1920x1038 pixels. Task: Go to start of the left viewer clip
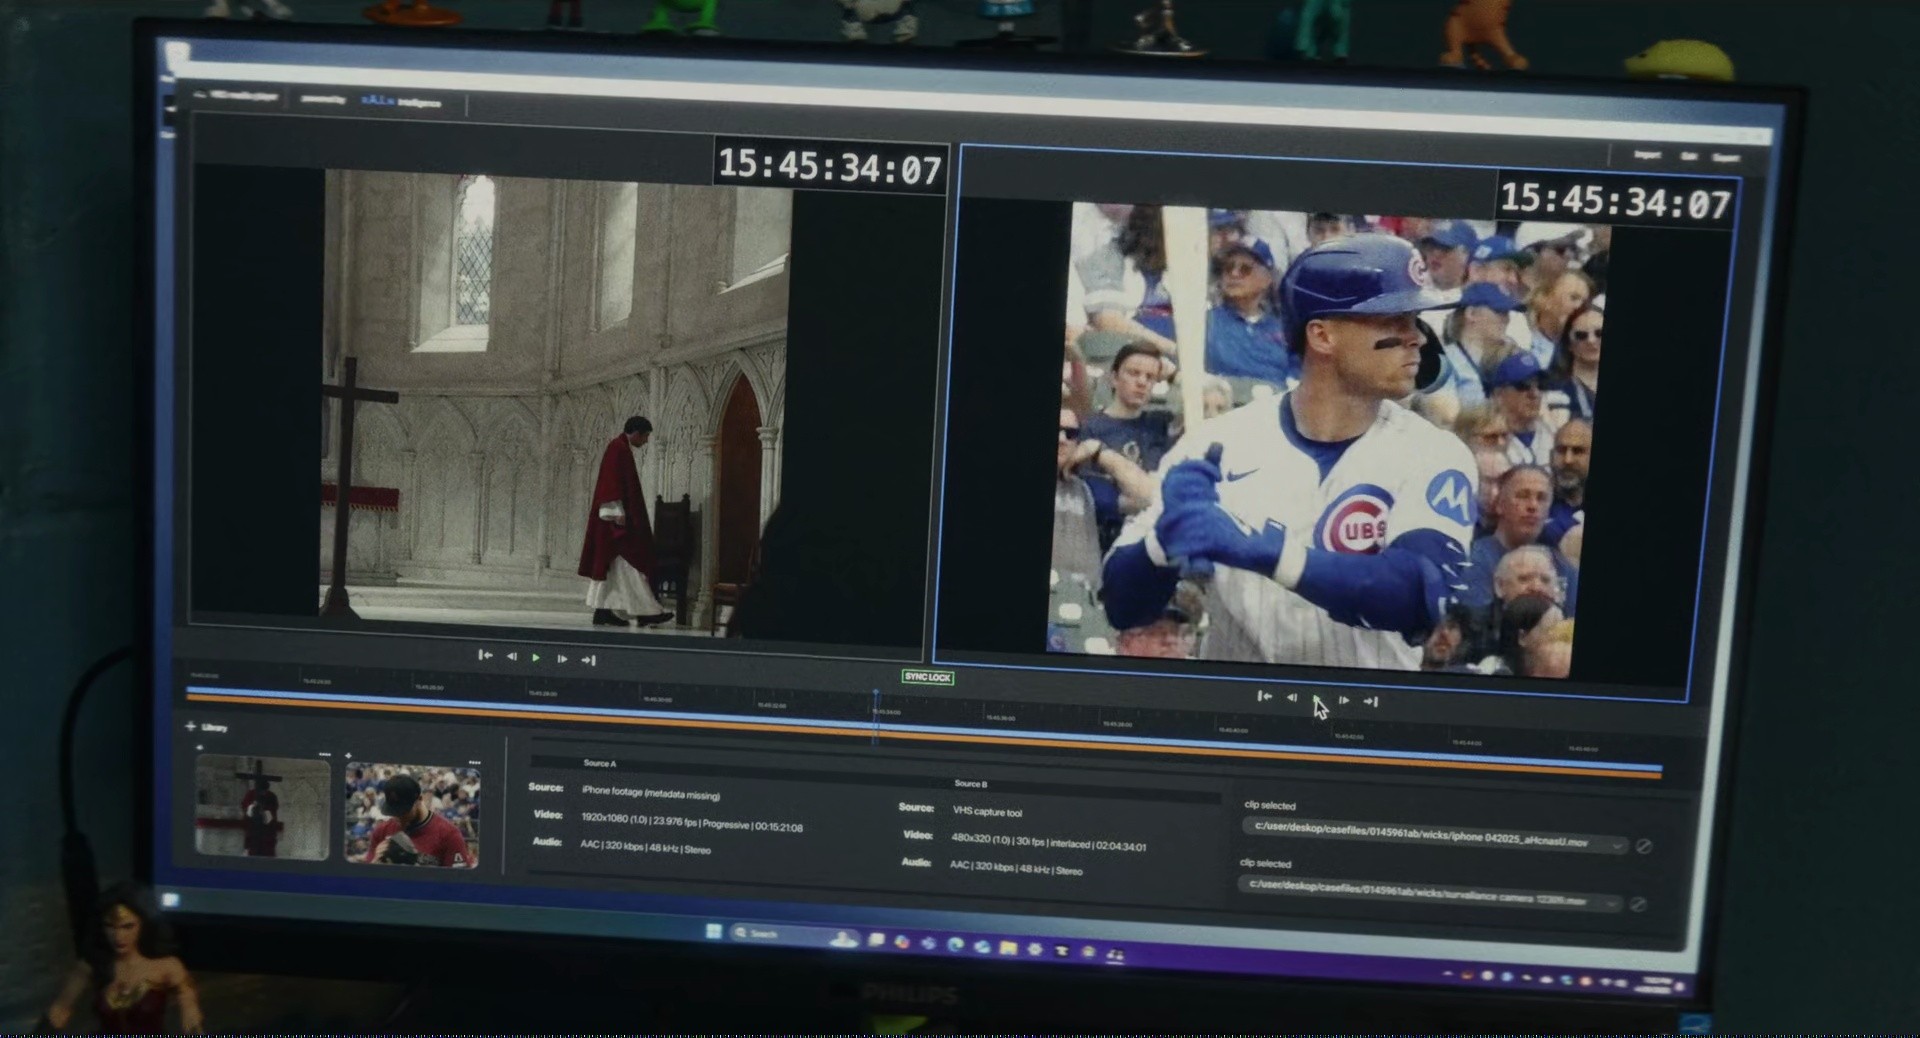pos(485,656)
